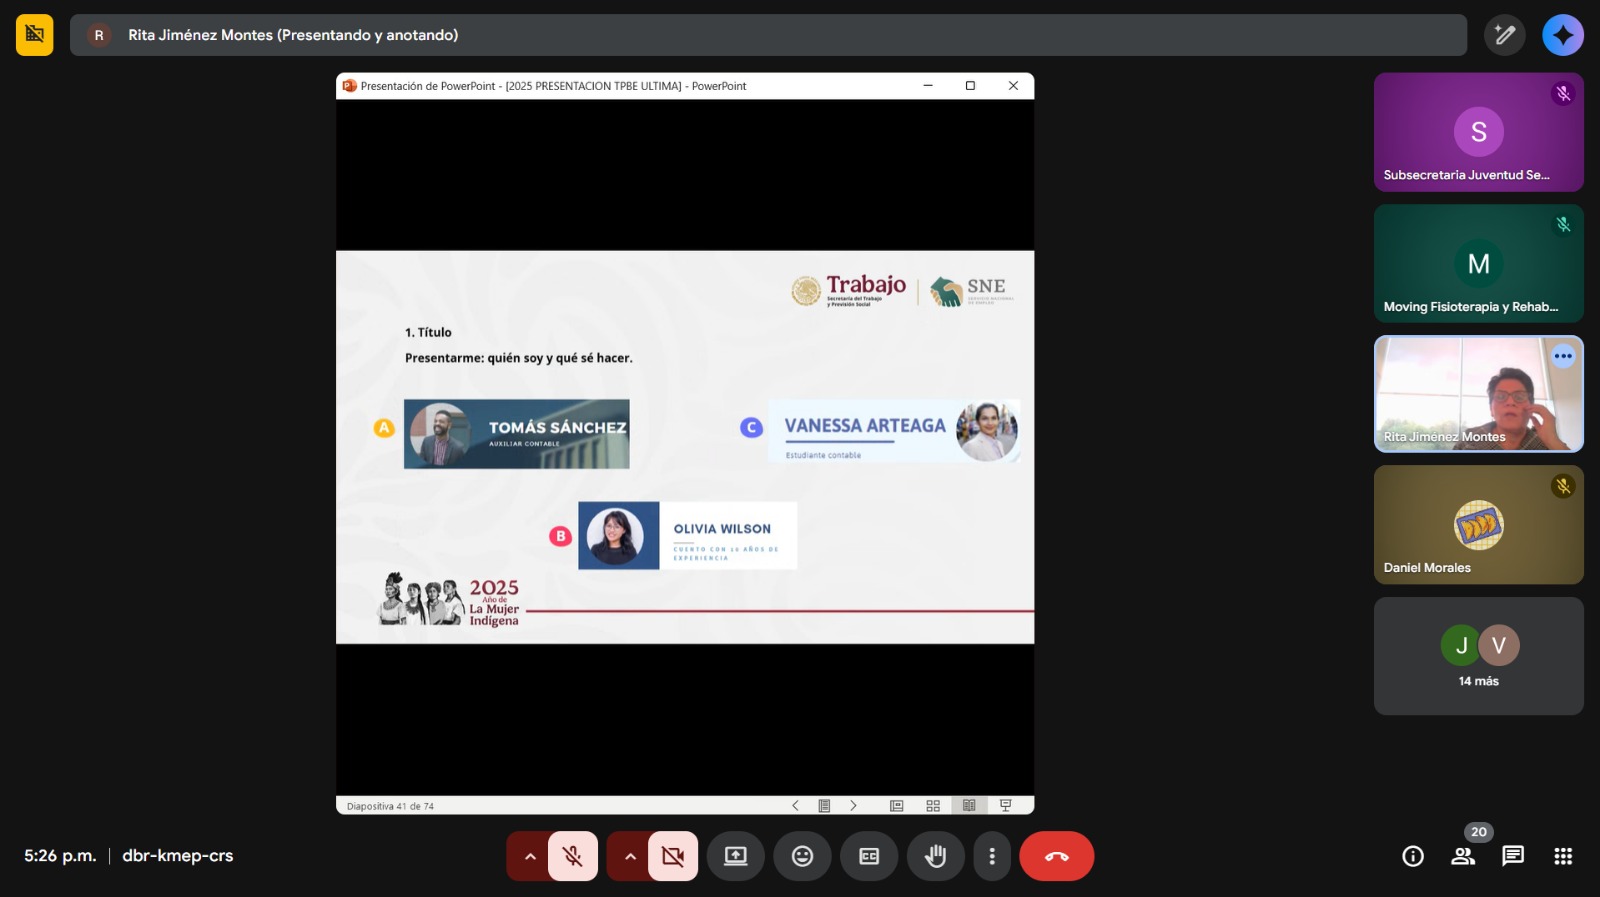Viewport: 1600px width, 897px height.
Task: Click the annotation pen icon
Action: [x=1504, y=35]
